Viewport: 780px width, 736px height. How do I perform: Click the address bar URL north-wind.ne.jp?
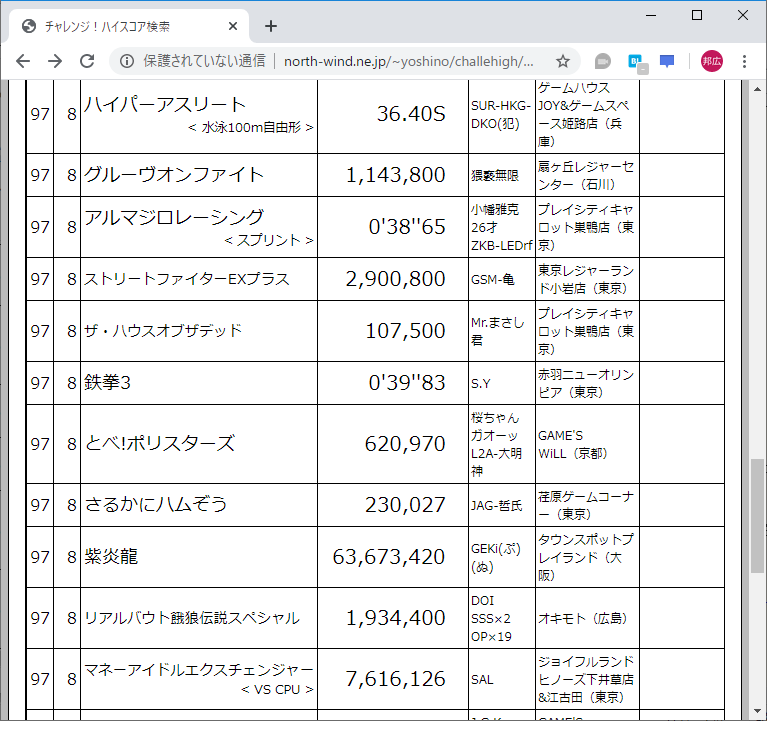[x=408, y=62]
